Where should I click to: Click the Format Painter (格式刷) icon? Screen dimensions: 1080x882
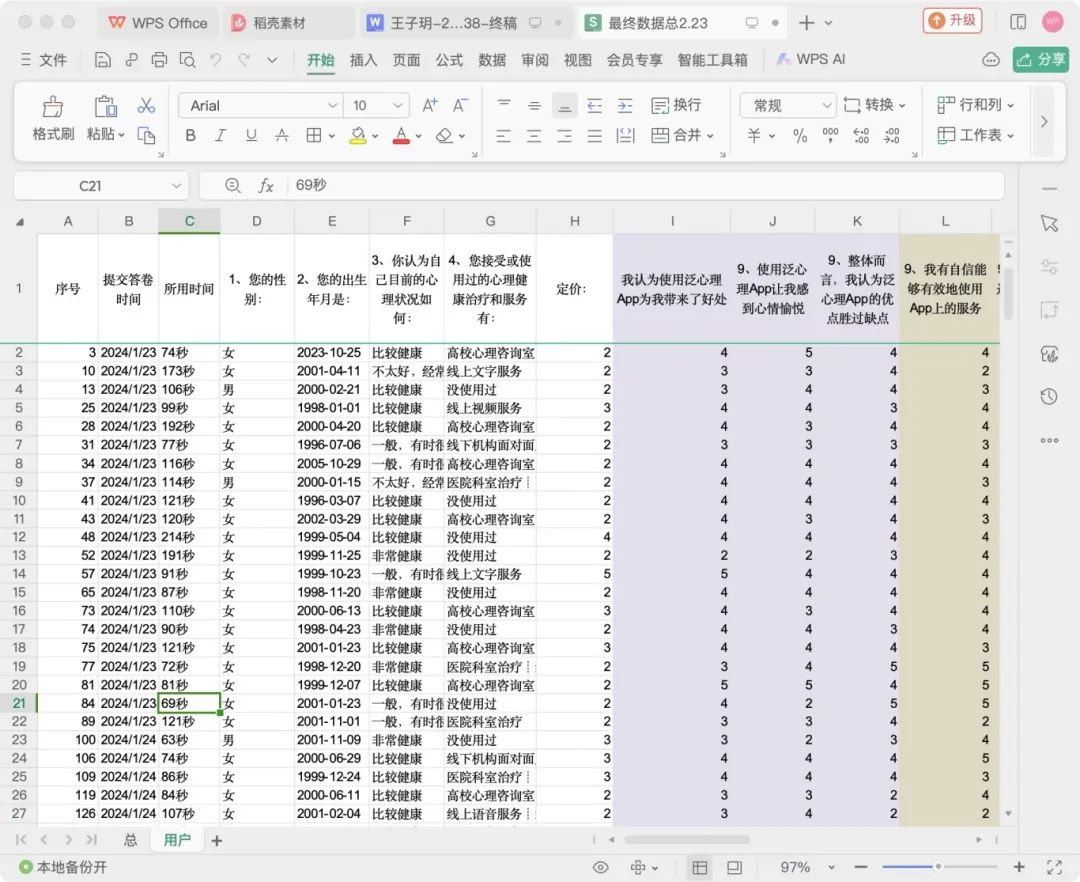(53, 107)
